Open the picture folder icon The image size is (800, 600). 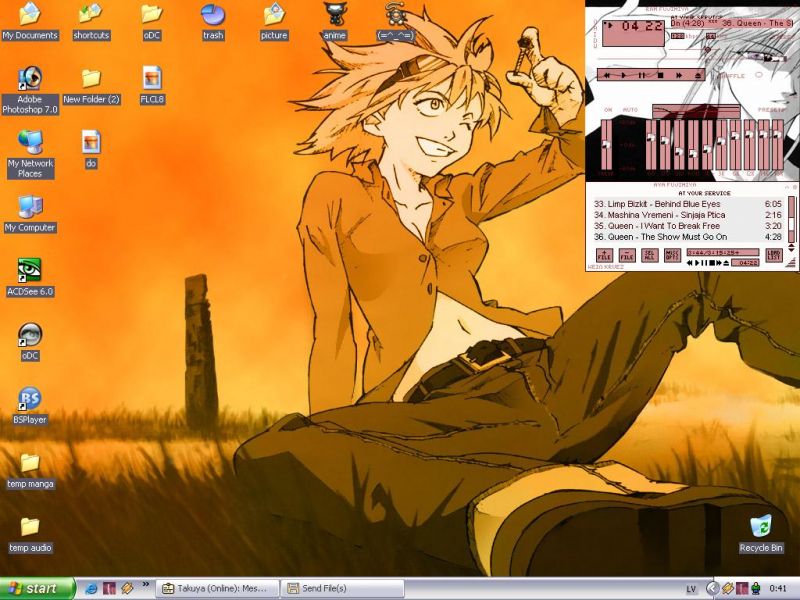point(274,21)
